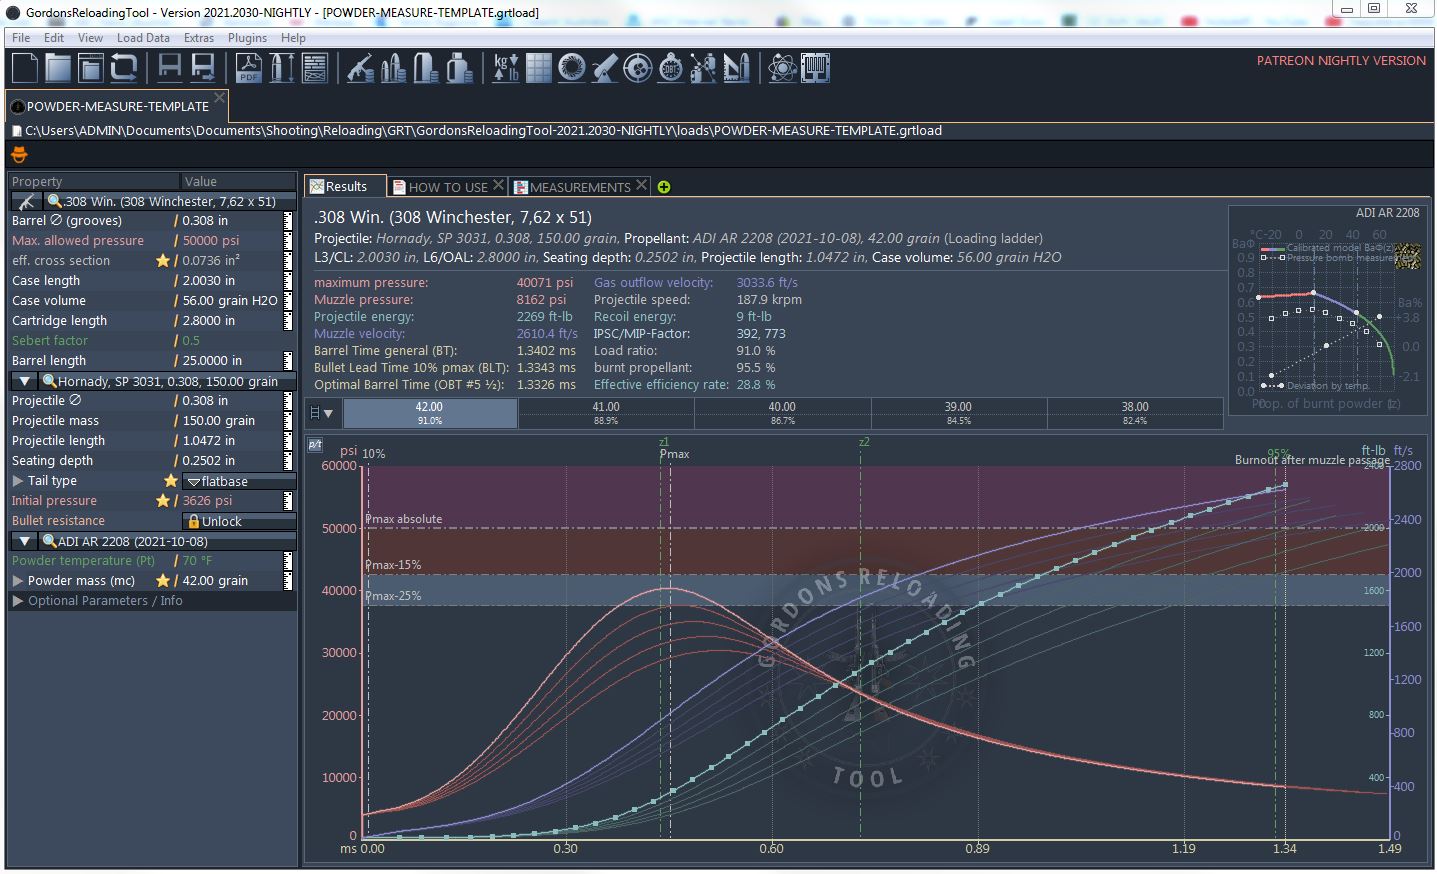Unlock Bullet resistance button

click(x=239, y=521)
